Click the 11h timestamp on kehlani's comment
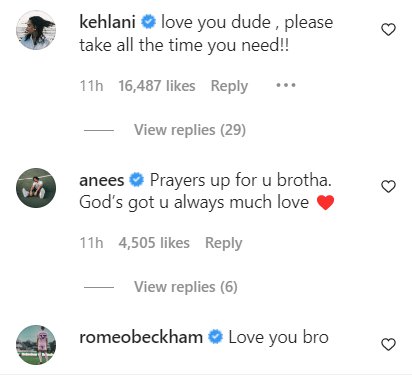This screenshot has width=412, height=377. pyautogui.click(x=91, y=86)
